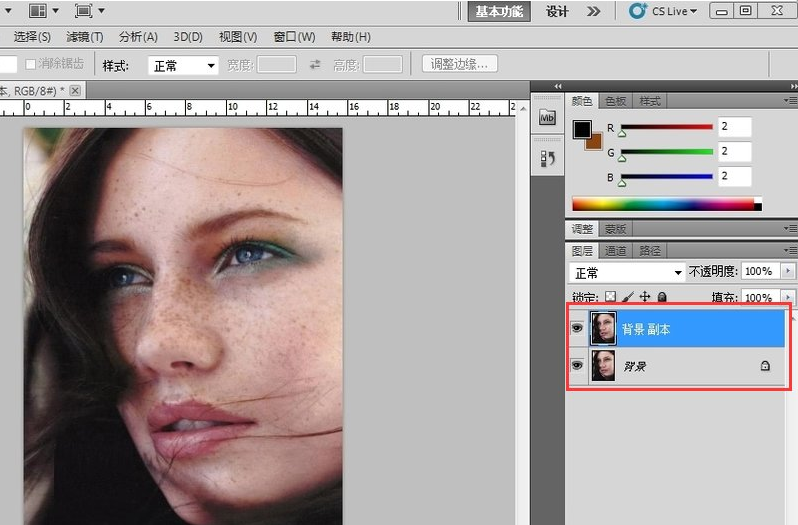Screen dimensions: 798x525
Task: Click the lock all padlock icon
Action: tap(661, 297)
